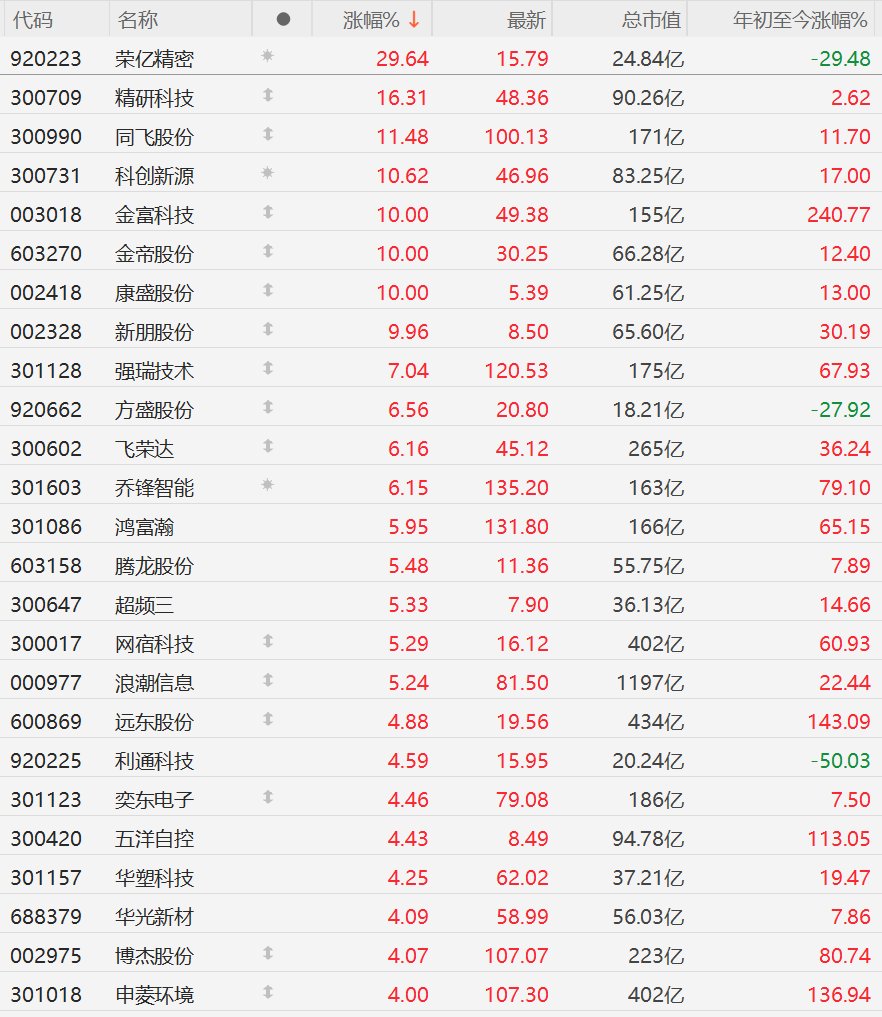The image size is (882, 1017).
Task: Click the 康盛股份 latest price 5.39
Action: tap(529, 293)
